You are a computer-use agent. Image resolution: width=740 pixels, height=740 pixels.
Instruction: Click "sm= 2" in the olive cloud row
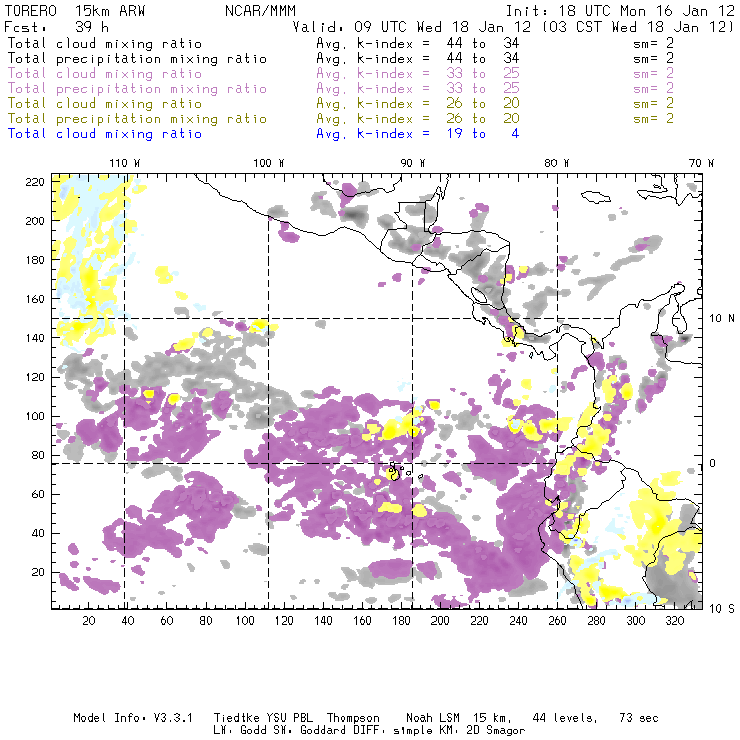pyautogui.click(x=653, y=103)
